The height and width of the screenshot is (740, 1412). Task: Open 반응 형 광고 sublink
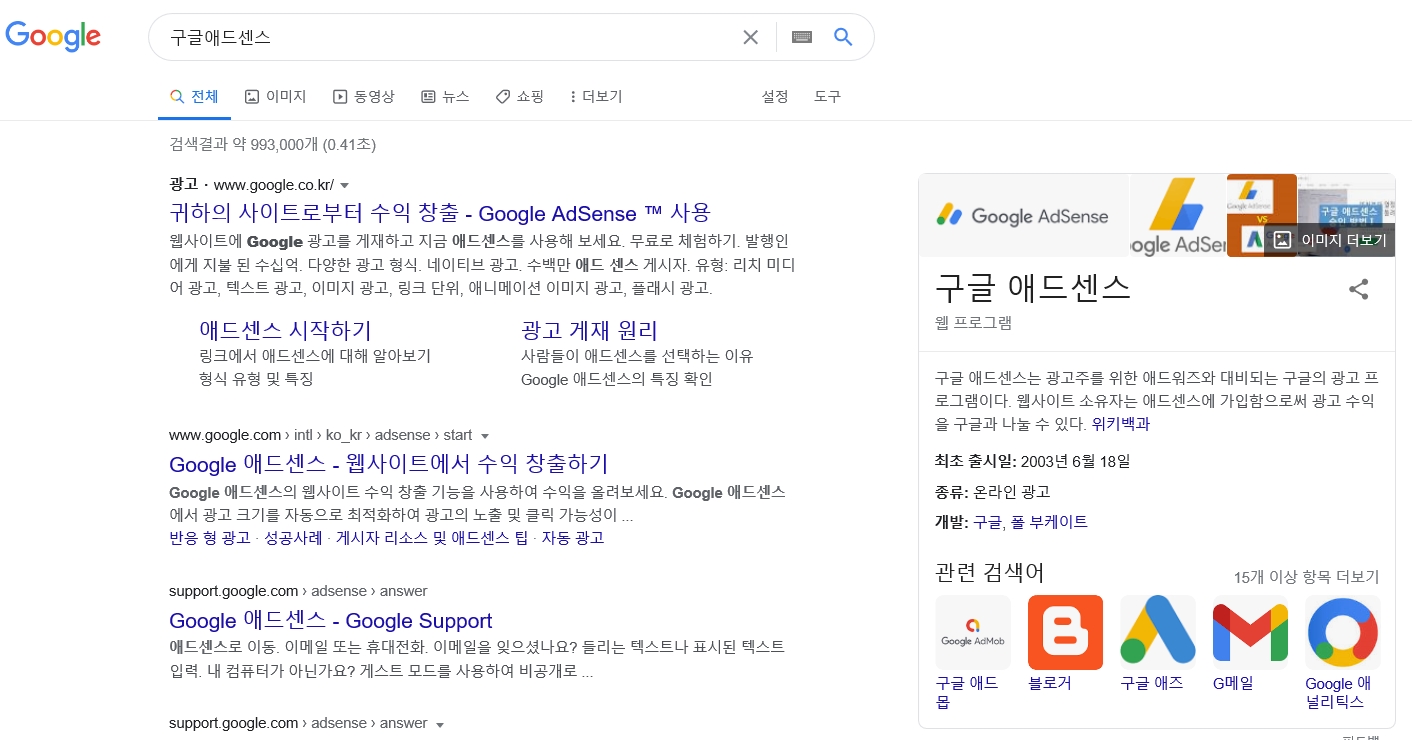pos(210,538)
